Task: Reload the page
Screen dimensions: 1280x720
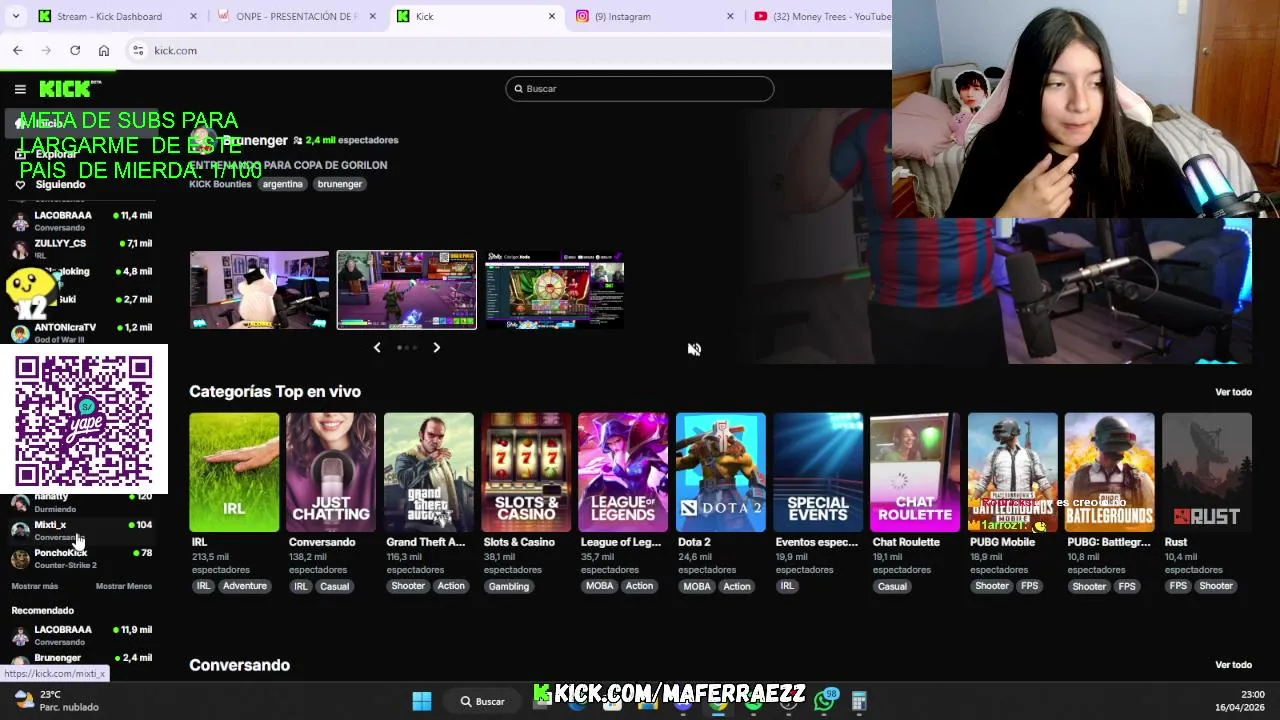Action: pos(75,50)
